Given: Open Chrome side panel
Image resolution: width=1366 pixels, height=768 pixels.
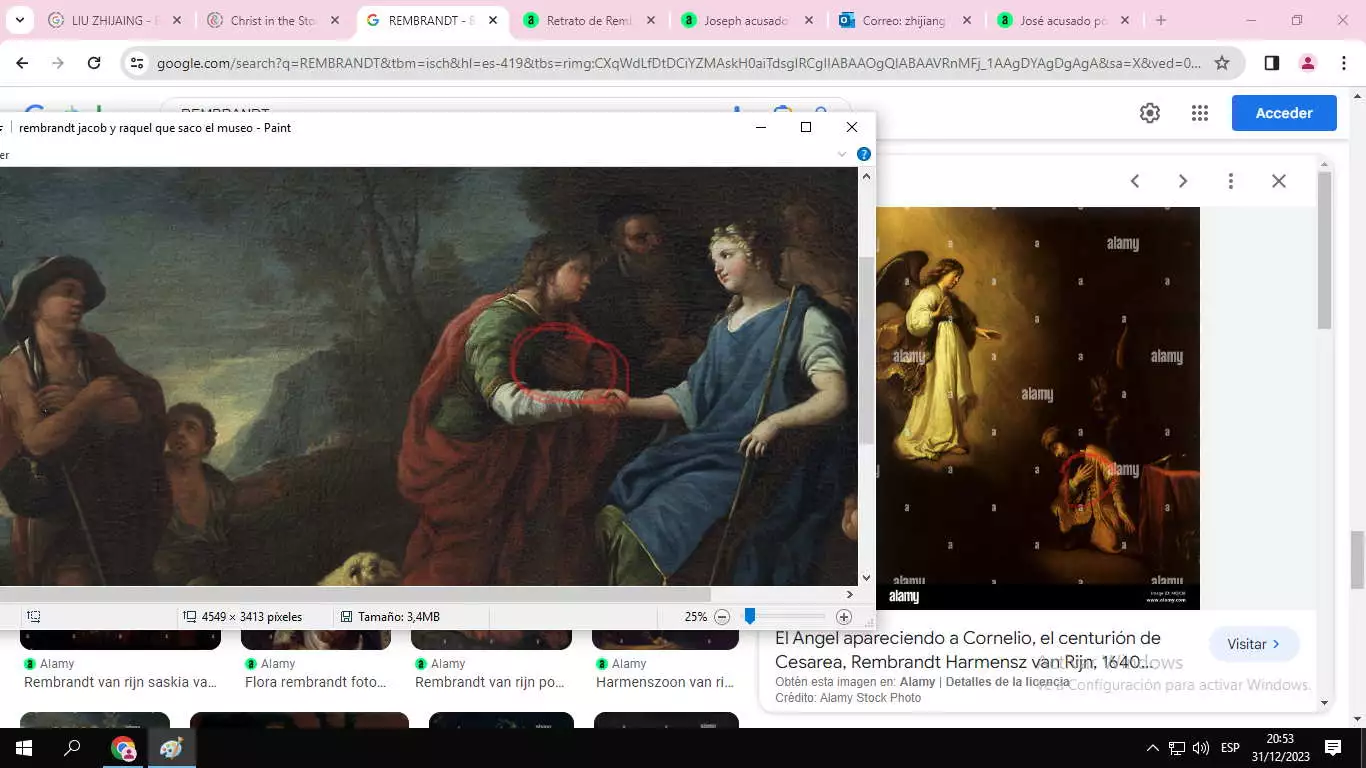Looking at the screenshot, I should (1271, 63).
